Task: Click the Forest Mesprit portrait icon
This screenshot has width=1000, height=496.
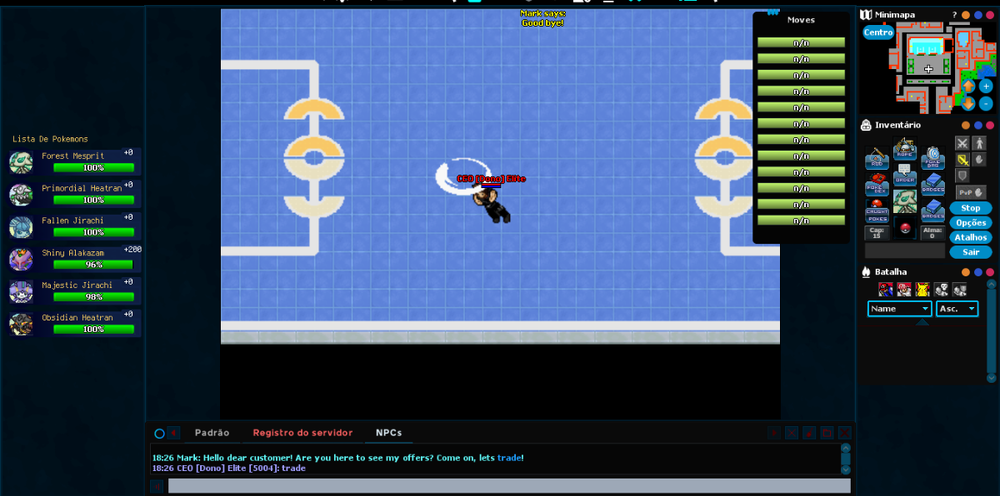Action: coord(21,162)
